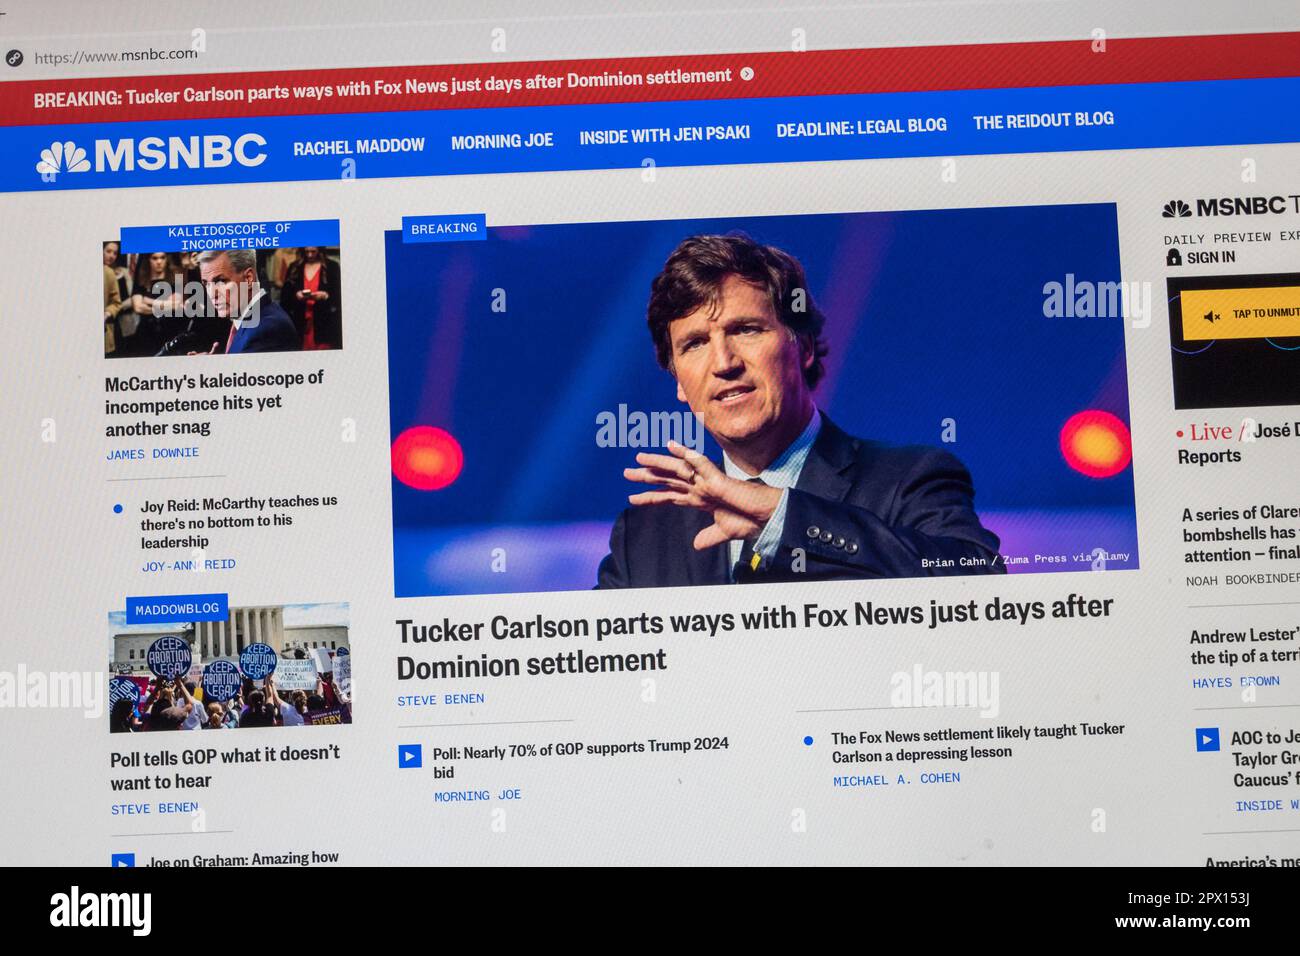The height and width of the screenshot is (956, 1300).
Task: Open the Keep Abortion Legal thumbnail
Action: (x=230, y=667)
